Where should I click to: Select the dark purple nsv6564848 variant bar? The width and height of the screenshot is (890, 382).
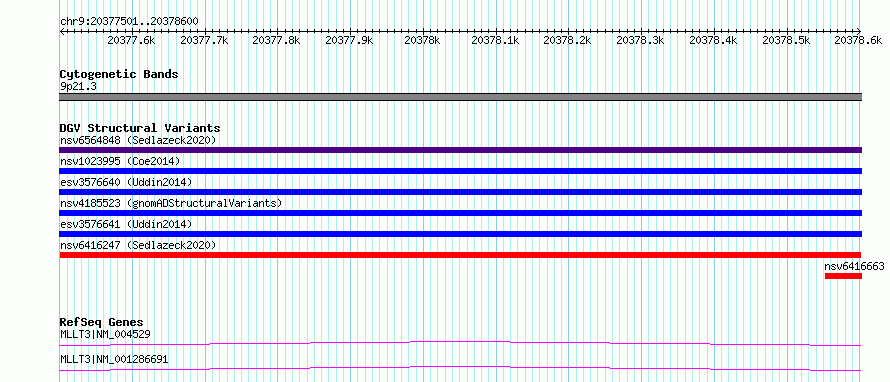coord(461,150)
